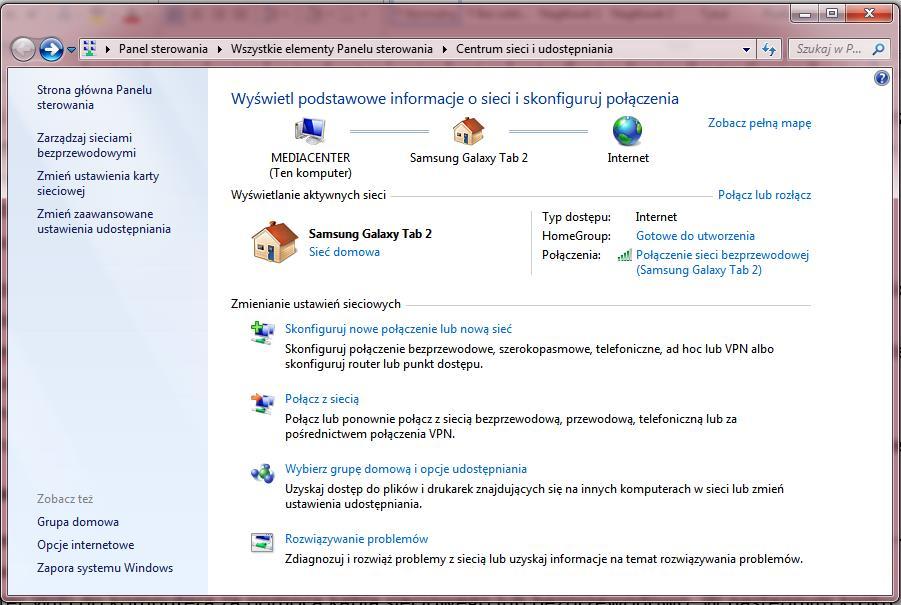The width and height of the screenshot is (901, 605).
Task: Open Zmień ustawienia karty sieciowej
Action: point(98,183)
